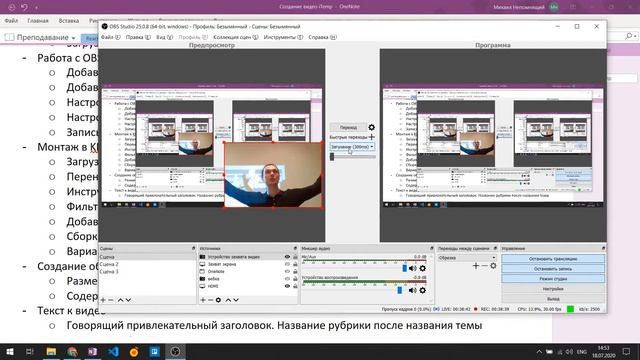Click OneNote undo arrow in title bar

tap(24, 7)
